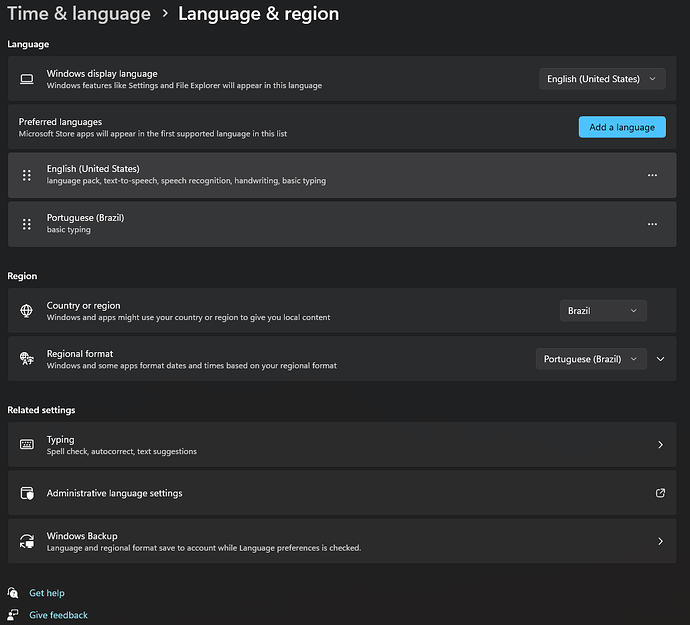Open more options for English (United States)
Image resolution: width=690 pixels, height=625 pixels.
click(x=652, y=175)
